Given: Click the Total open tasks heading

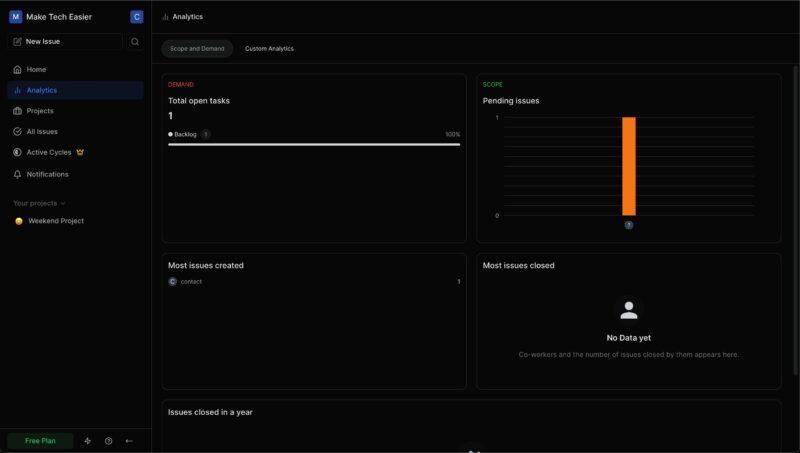Looking at the screenshot, I should click(x=199, y=100).
